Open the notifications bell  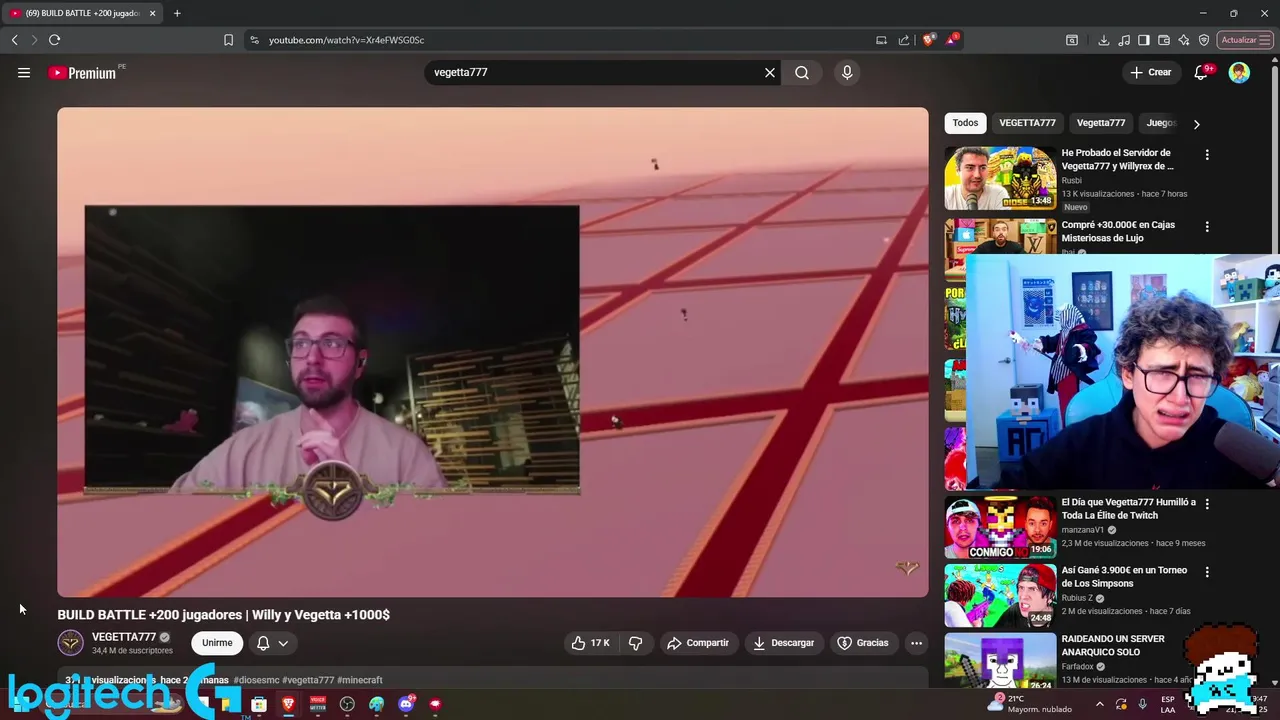coord(1202,72)
